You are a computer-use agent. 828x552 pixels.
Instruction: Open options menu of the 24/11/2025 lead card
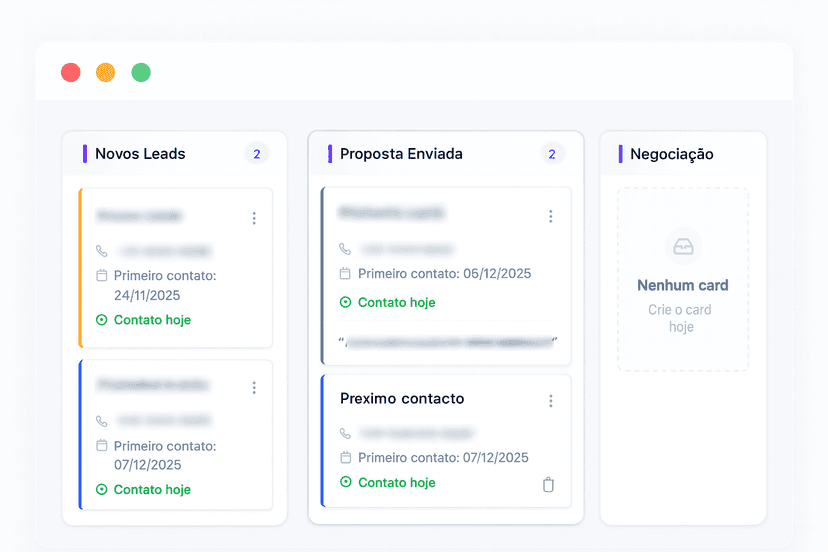coord(254,218)
